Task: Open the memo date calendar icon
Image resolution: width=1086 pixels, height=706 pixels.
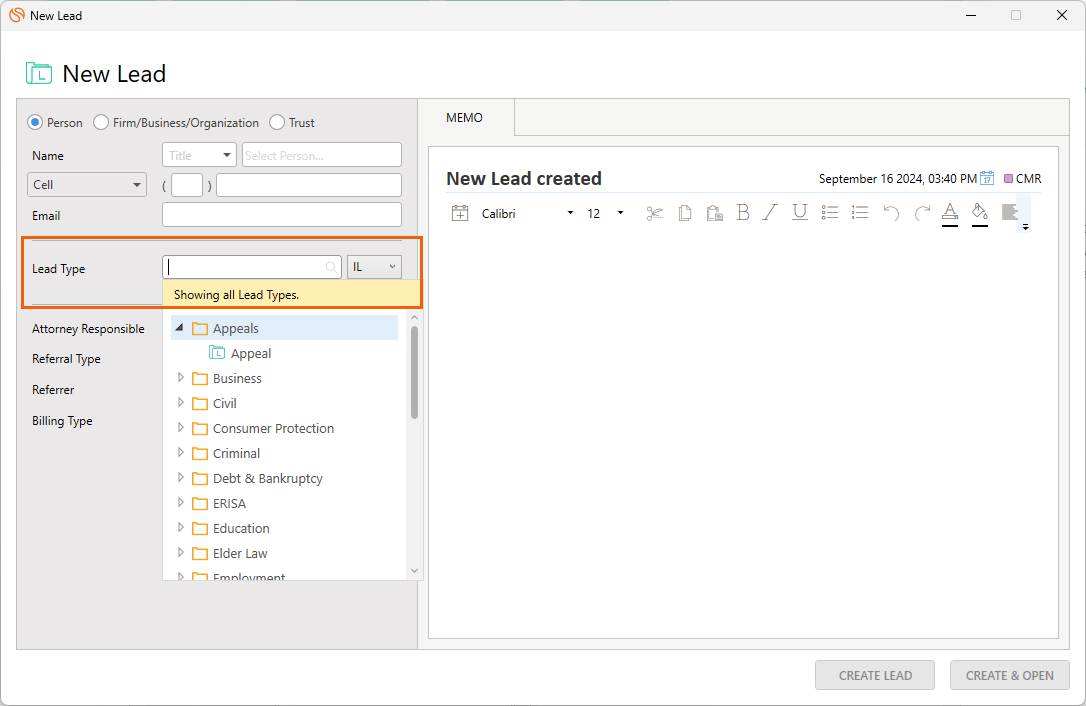Action: pos(987,178)
